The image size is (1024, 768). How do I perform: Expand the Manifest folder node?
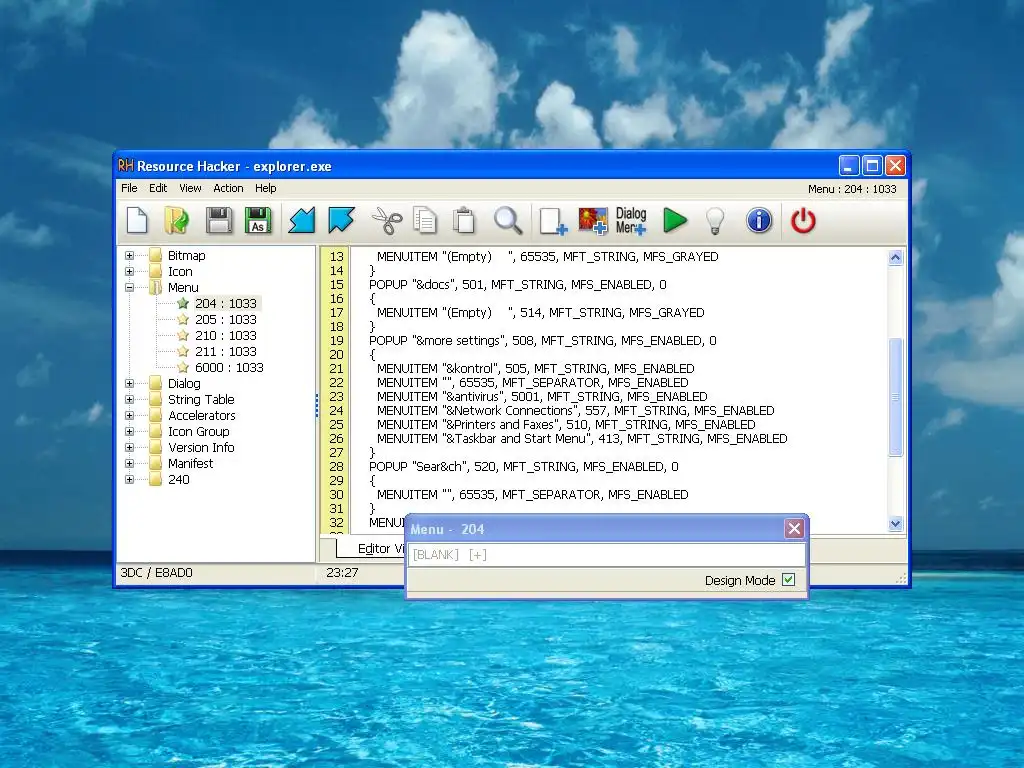pyautogui.click(x=129, y=464)
